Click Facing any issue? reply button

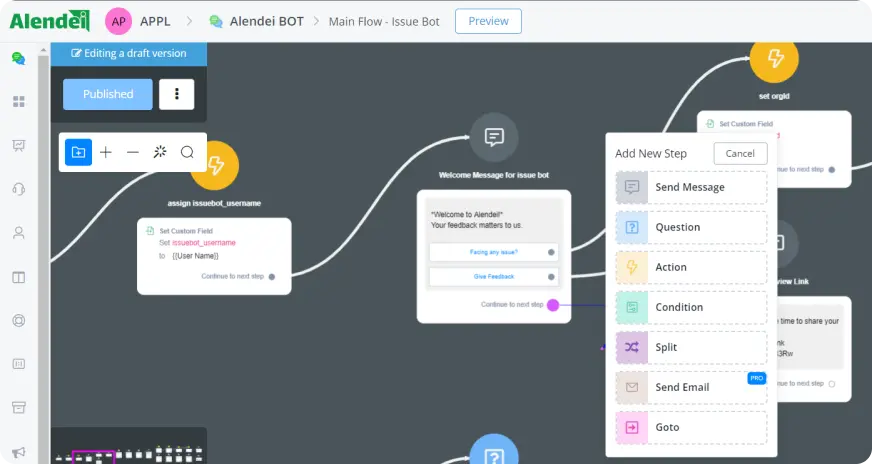pos(494,252)
